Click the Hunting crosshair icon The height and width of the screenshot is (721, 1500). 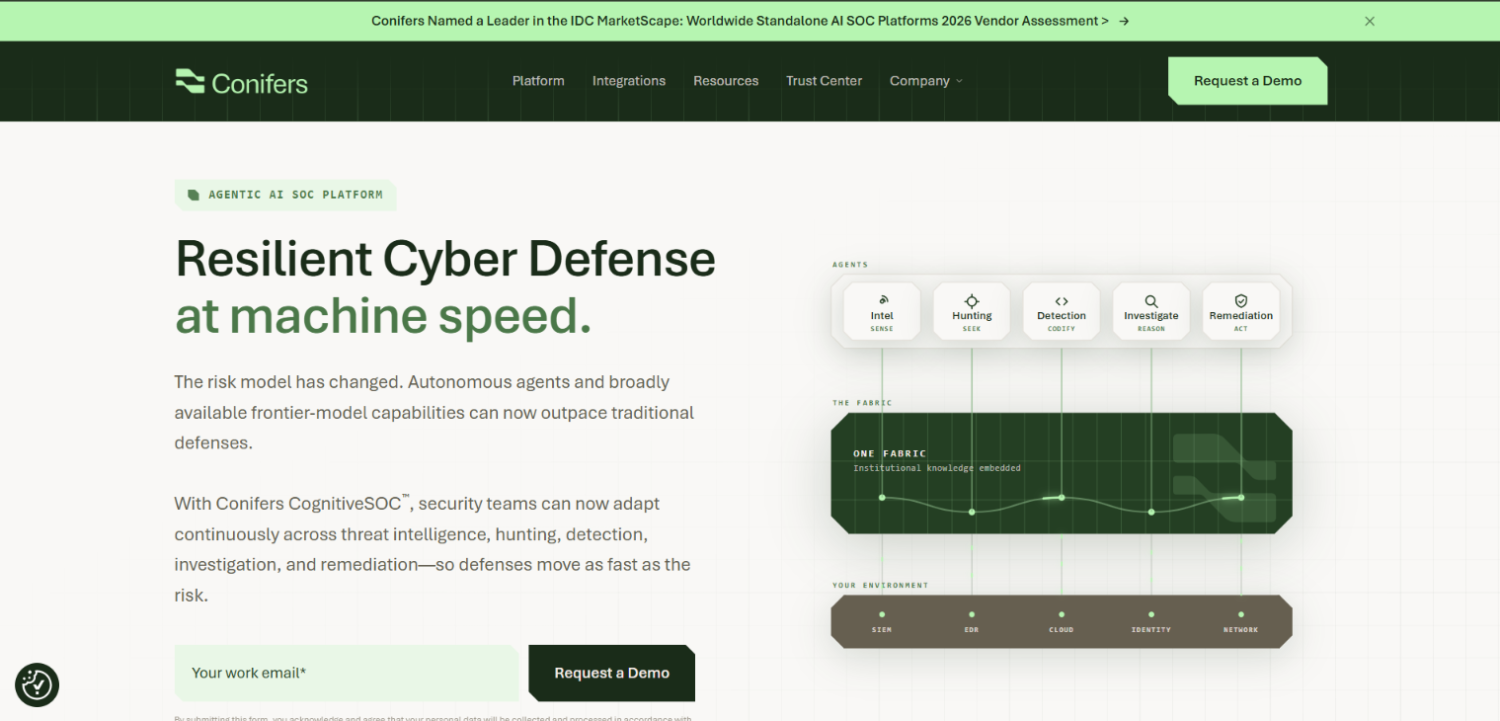pos(971,300)
